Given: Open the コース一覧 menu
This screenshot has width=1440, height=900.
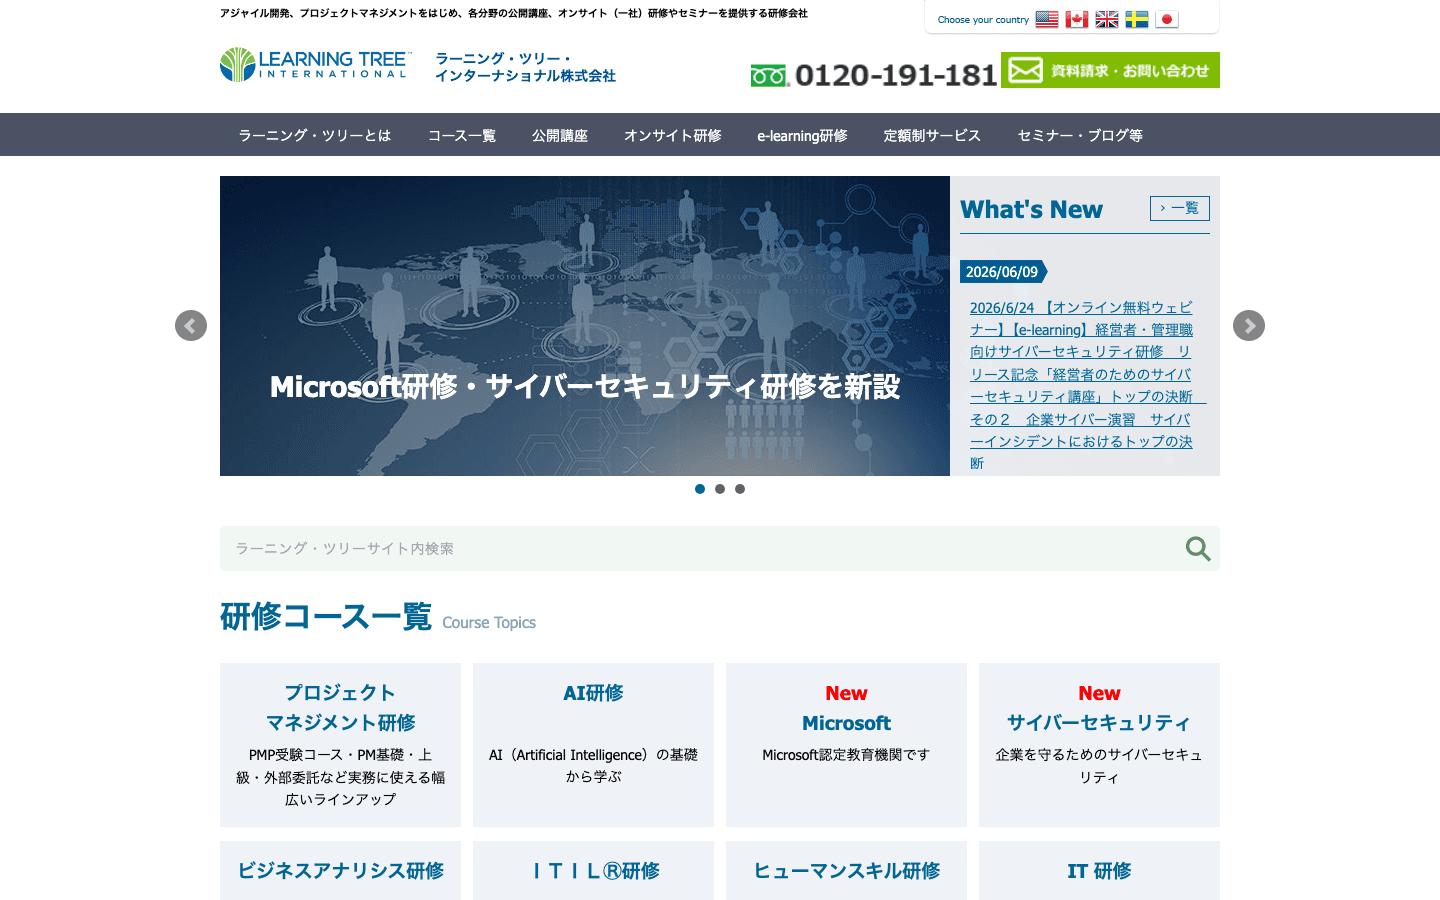Looking at the screenshot, I should 462,135.
